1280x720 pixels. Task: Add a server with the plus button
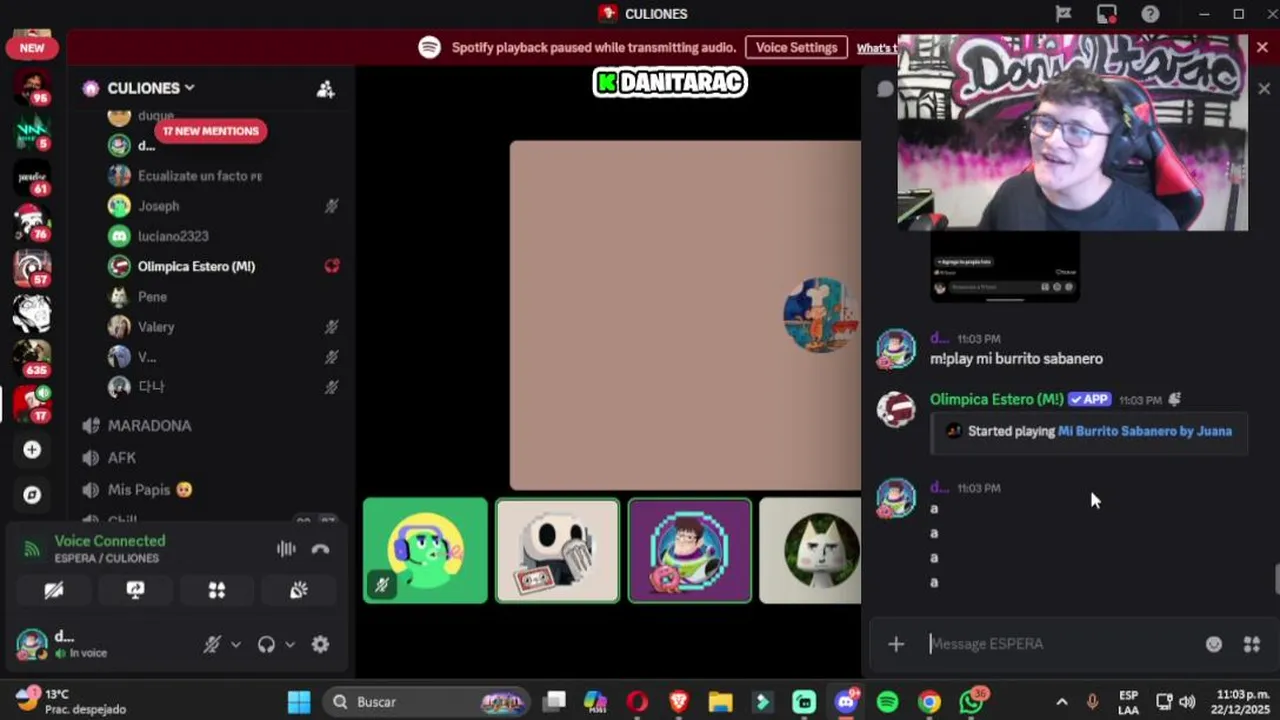click(32, 450)
